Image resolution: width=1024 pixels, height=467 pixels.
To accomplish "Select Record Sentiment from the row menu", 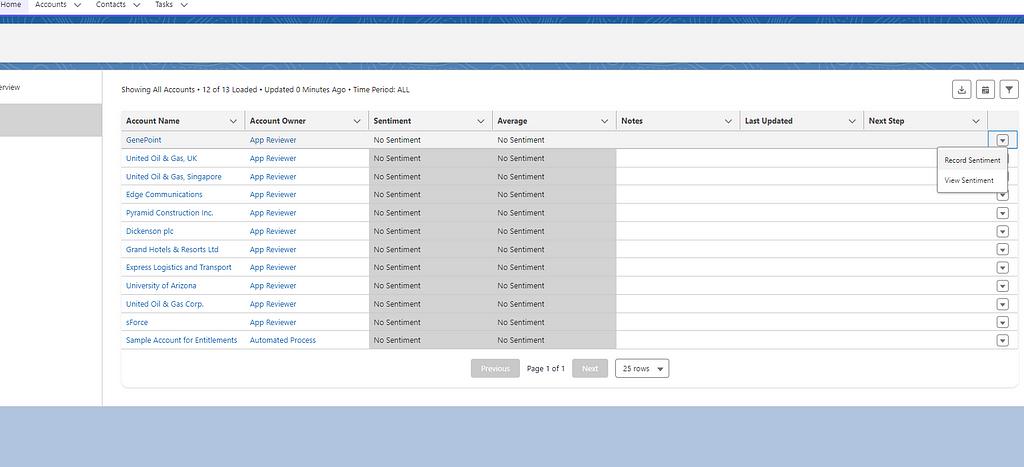I will click(x=971, y=160).
